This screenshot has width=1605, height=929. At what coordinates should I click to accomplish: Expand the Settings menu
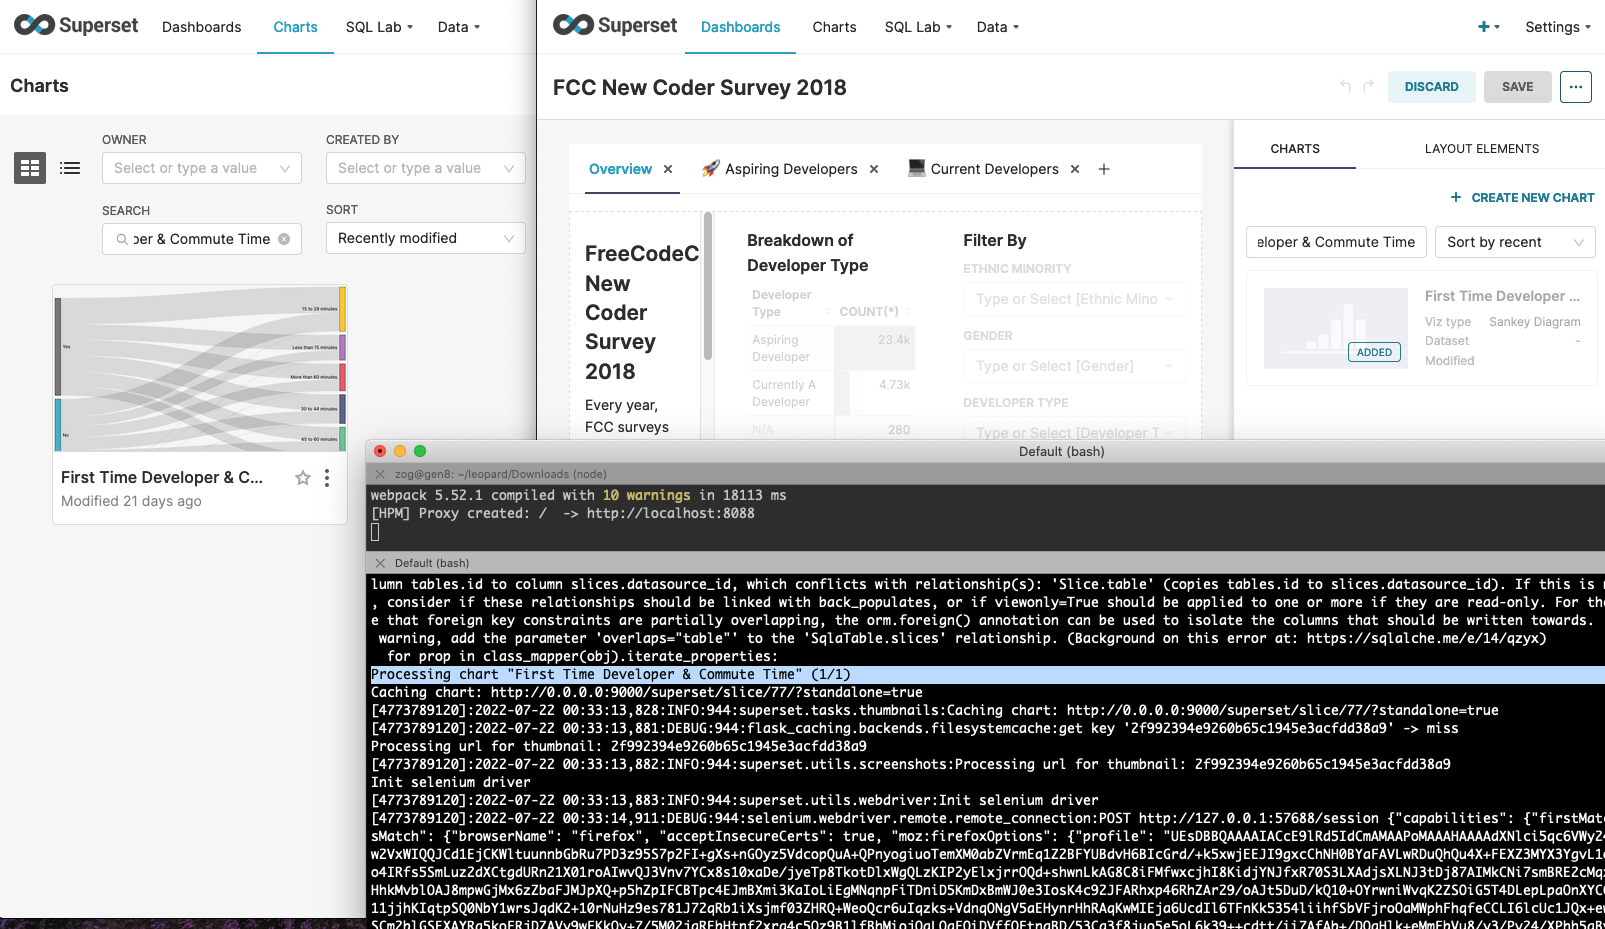pos(1558,27)
